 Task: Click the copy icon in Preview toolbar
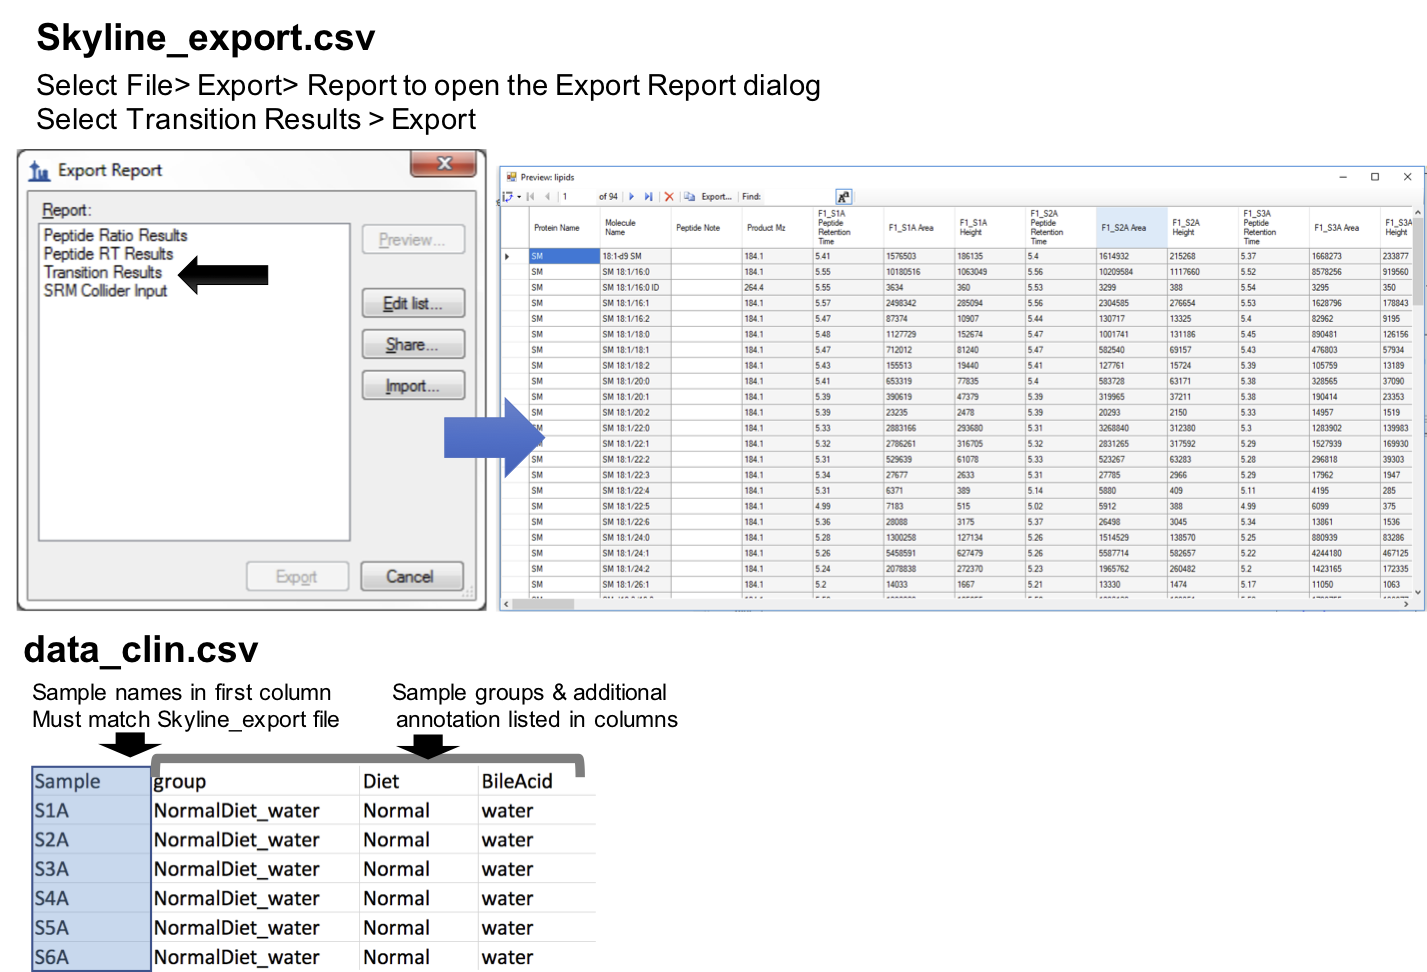[x=689, y=197]
